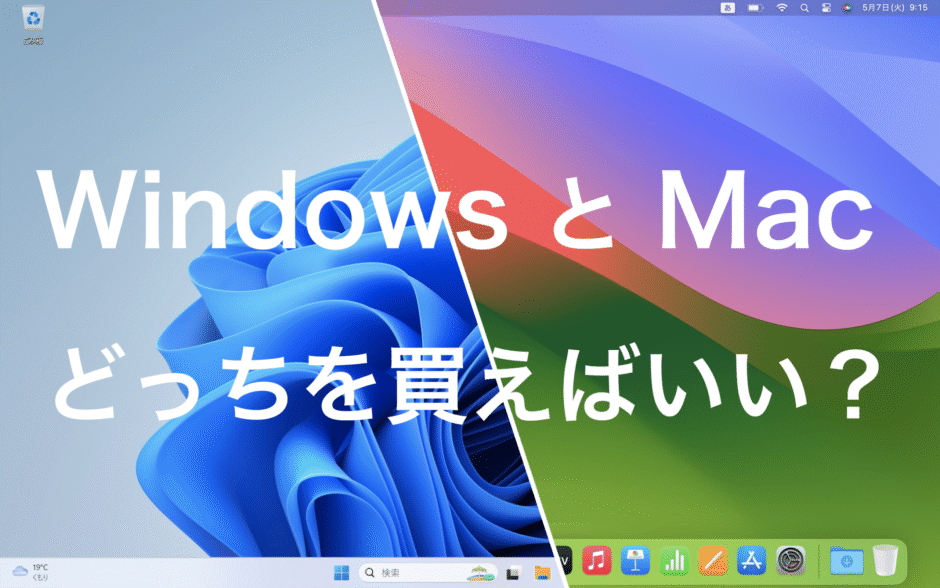The width and height of the screenshot is (940, 588).
Task: Activate Siri from the menu bar
Action: [x=846, y=8]
